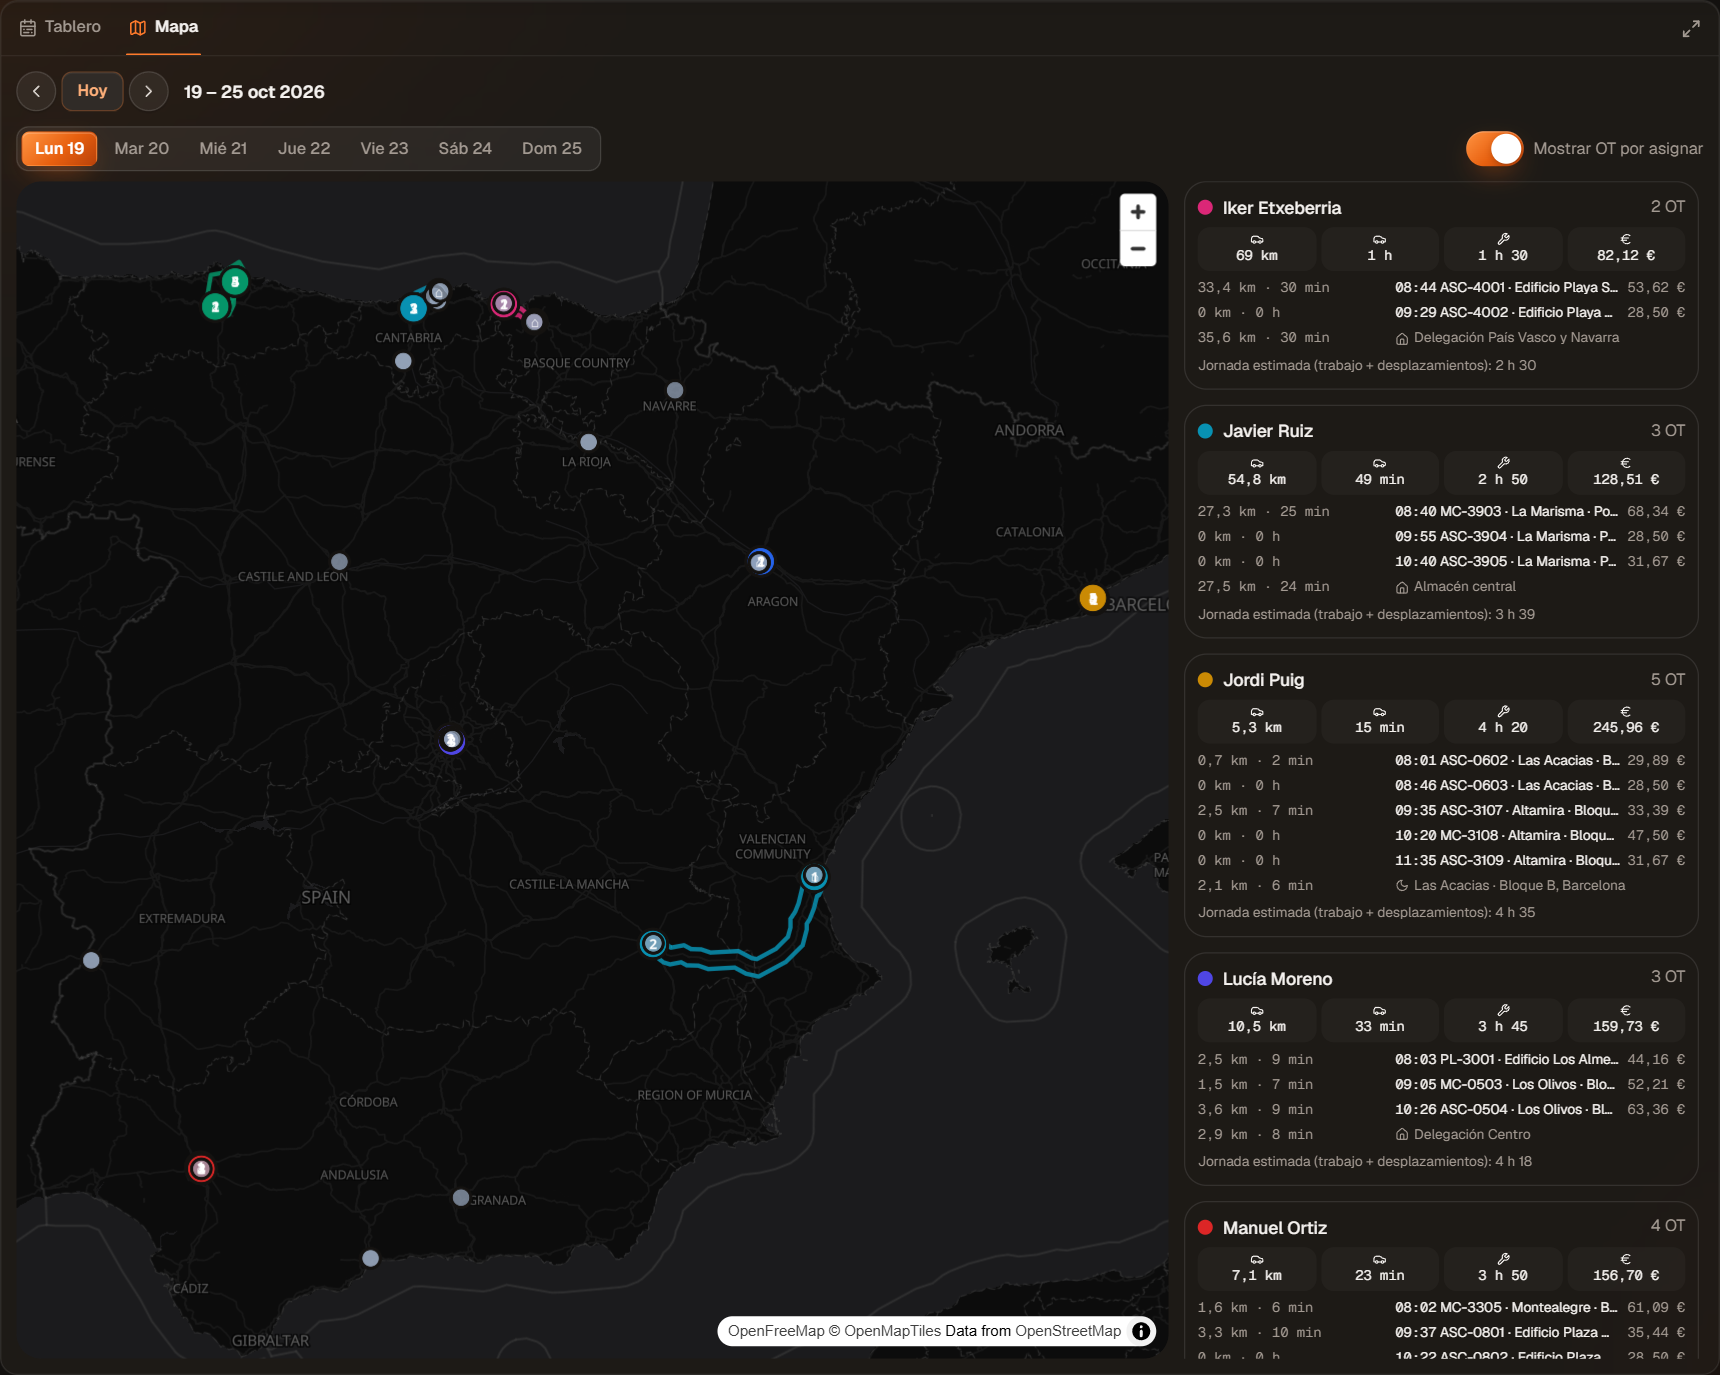Screen dimensions: 1720x1375
Task: Select work order ASC-4001 Edificio Playa
Action: [1441, 288]
